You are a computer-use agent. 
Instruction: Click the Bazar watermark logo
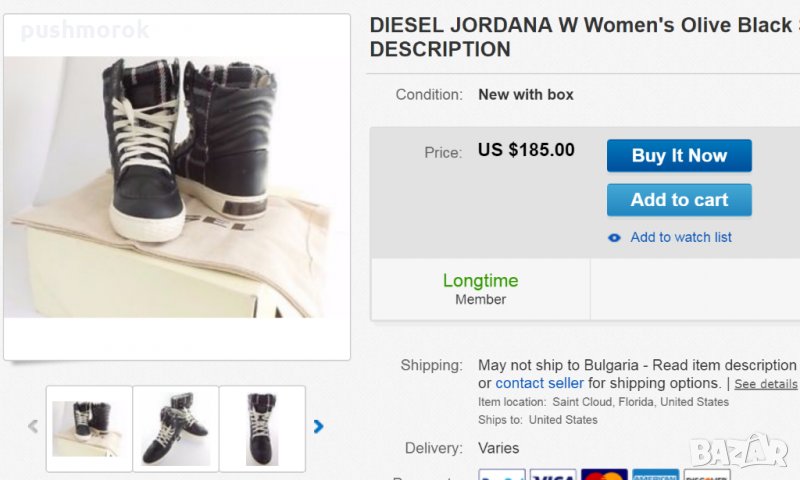tap(739, 450)
